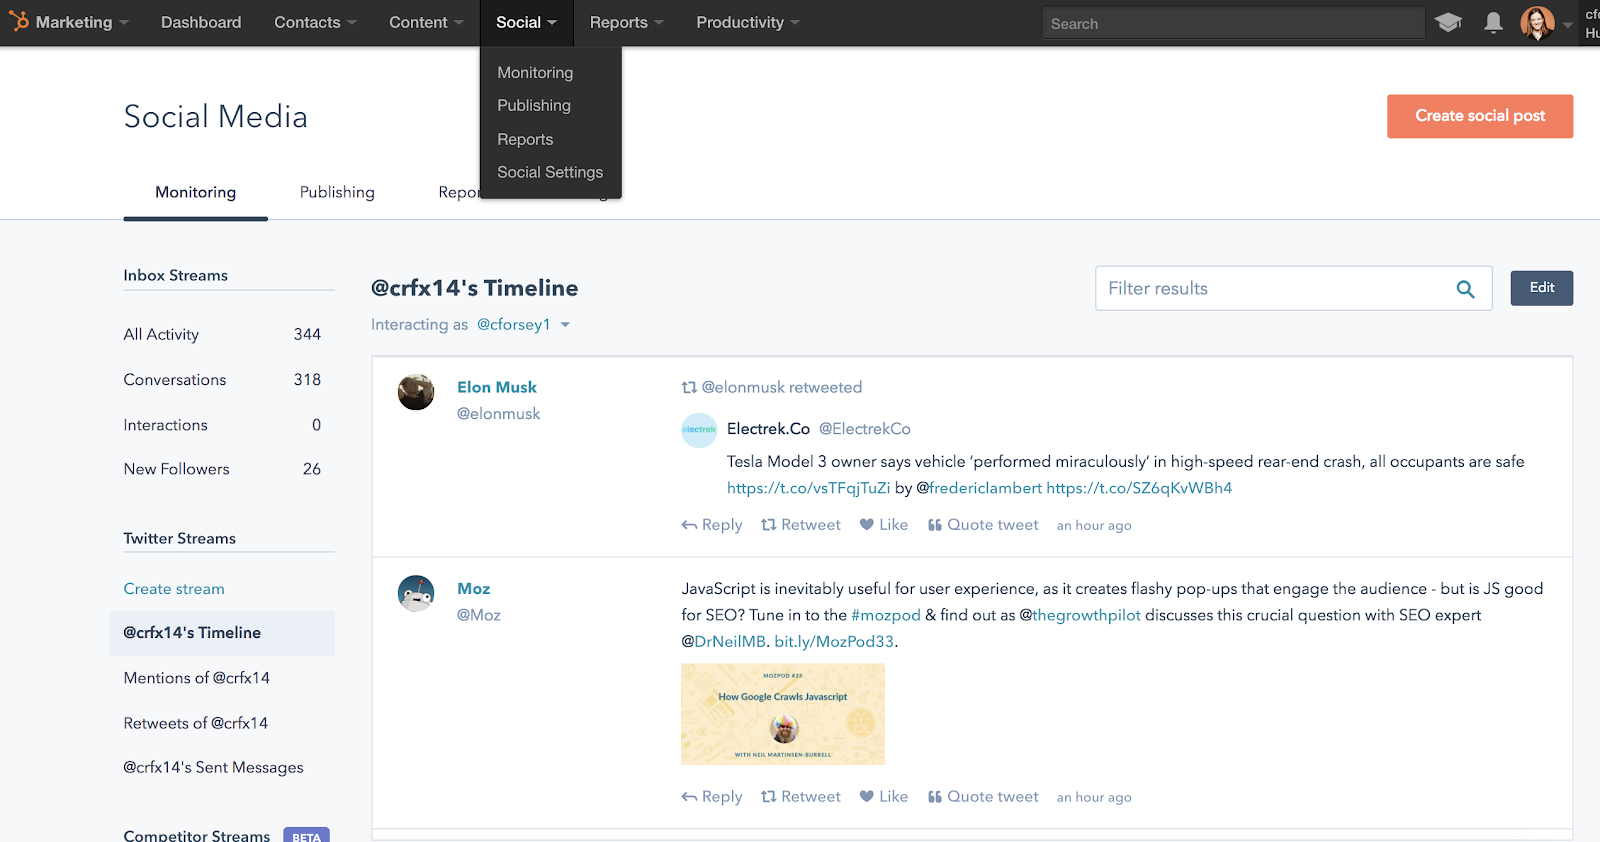
Task: Select the All Activity inbox stream
Action: (222, 334)
